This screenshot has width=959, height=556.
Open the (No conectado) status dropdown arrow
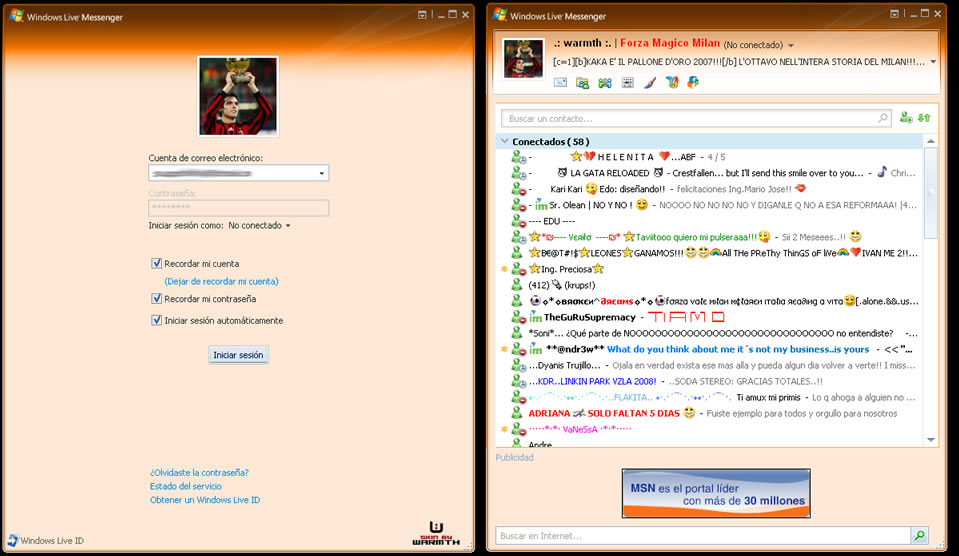(791, 45)
